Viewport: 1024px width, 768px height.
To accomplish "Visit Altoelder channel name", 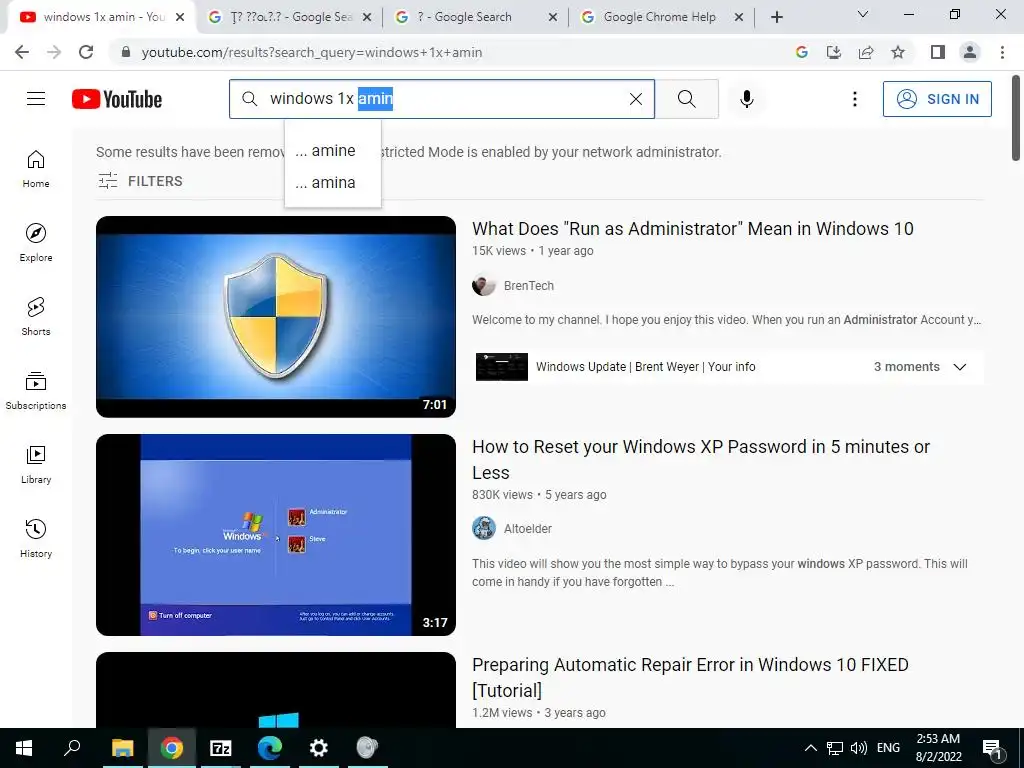I will tap(528, 528).
